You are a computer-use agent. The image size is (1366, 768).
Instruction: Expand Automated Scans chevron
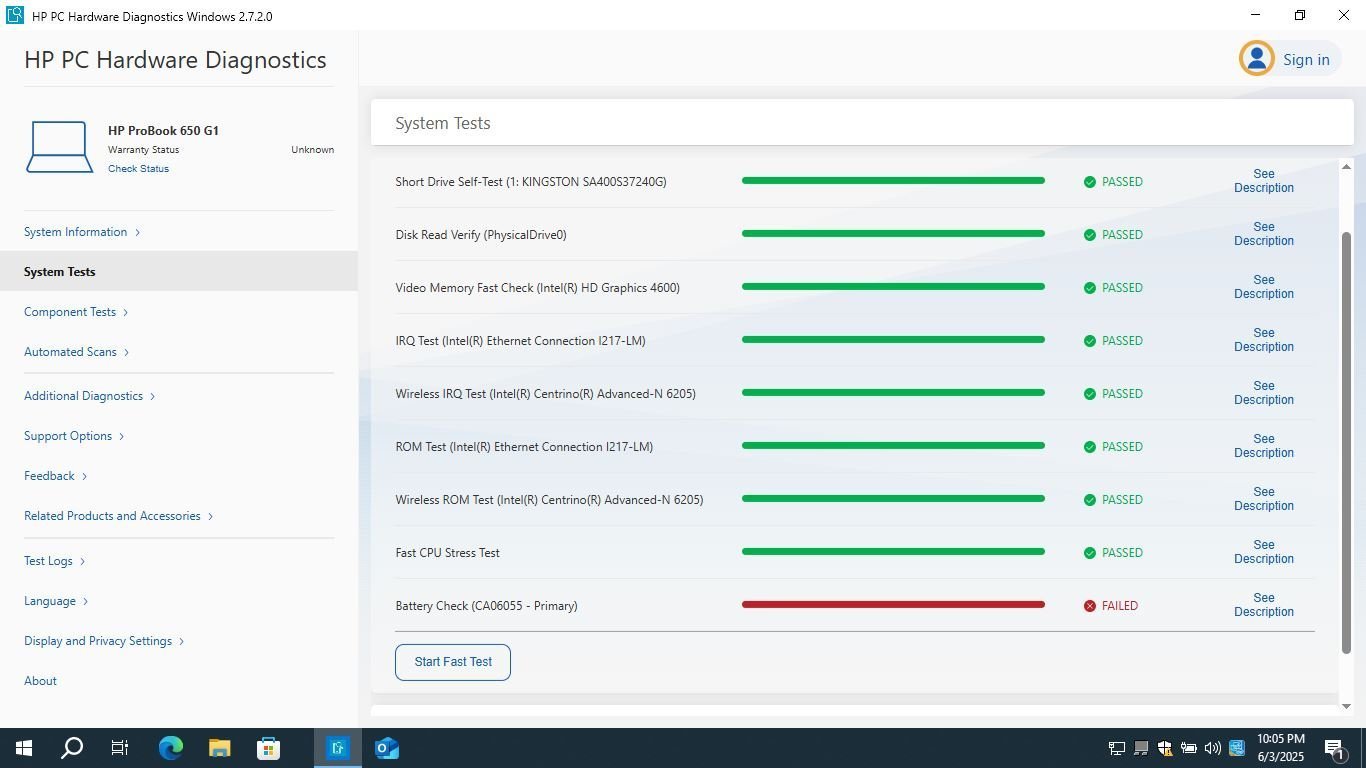[126, 352]
